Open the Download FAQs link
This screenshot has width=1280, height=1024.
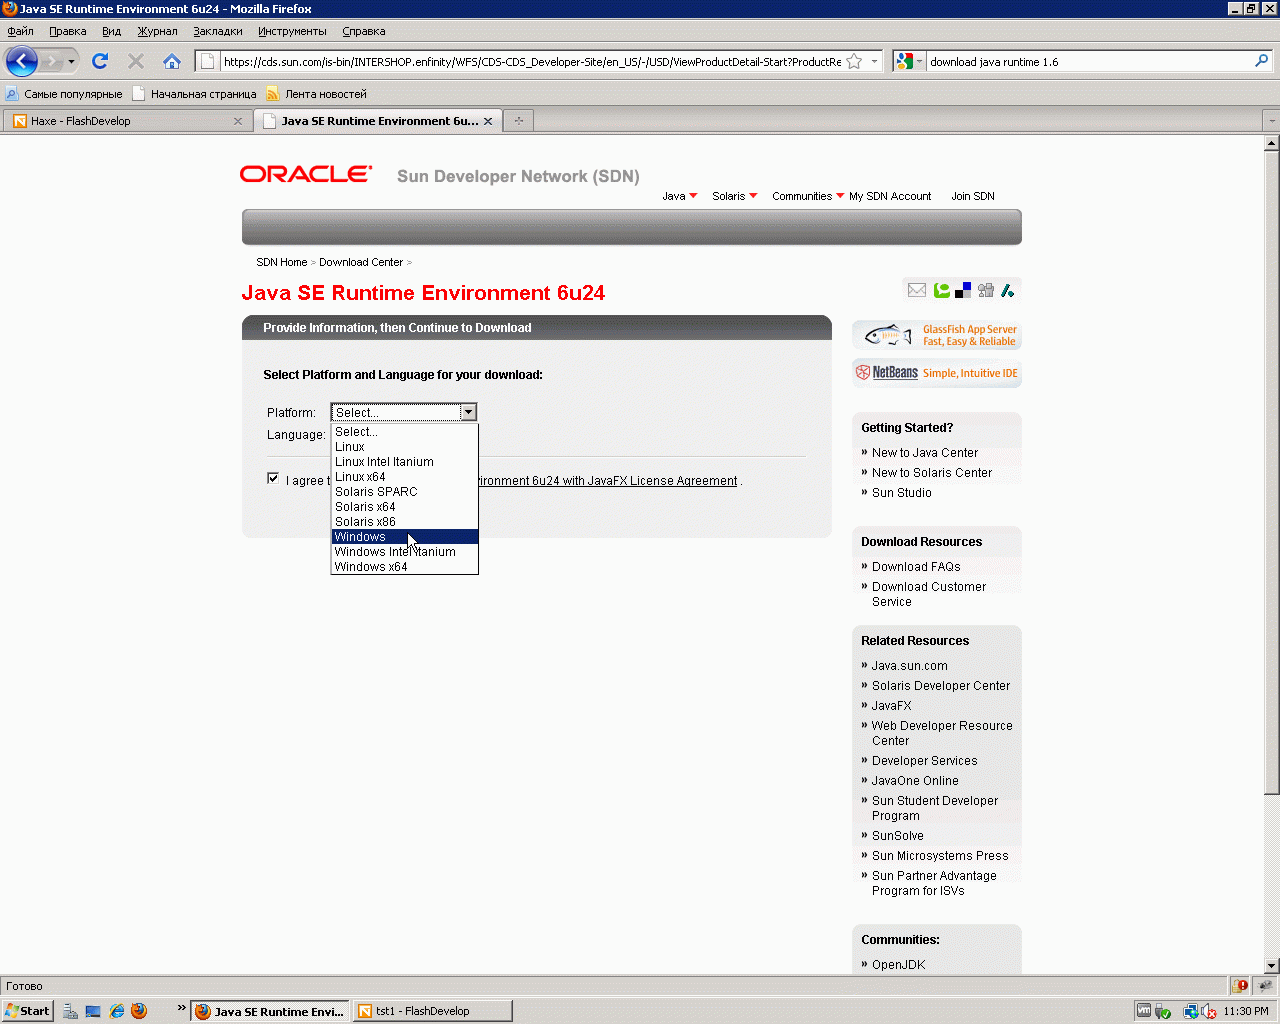pos(916,567)
